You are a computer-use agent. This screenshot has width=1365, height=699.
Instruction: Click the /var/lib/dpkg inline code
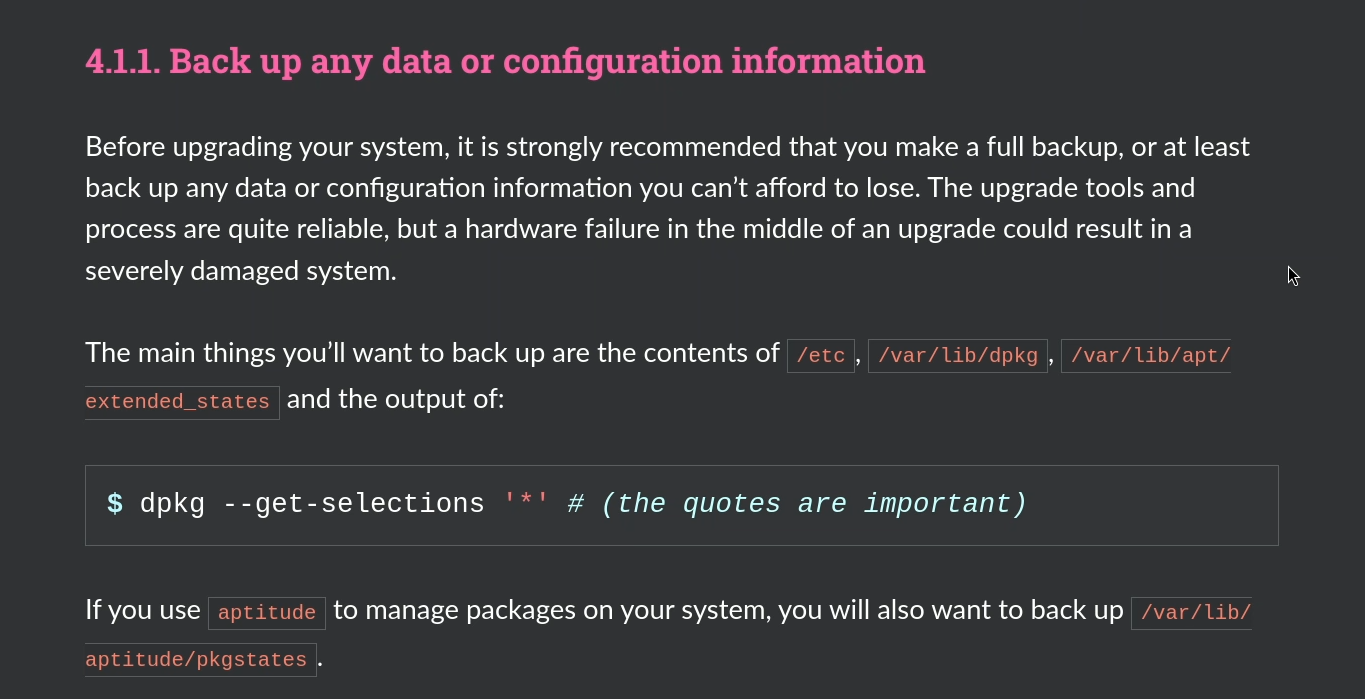coord(958,356)
